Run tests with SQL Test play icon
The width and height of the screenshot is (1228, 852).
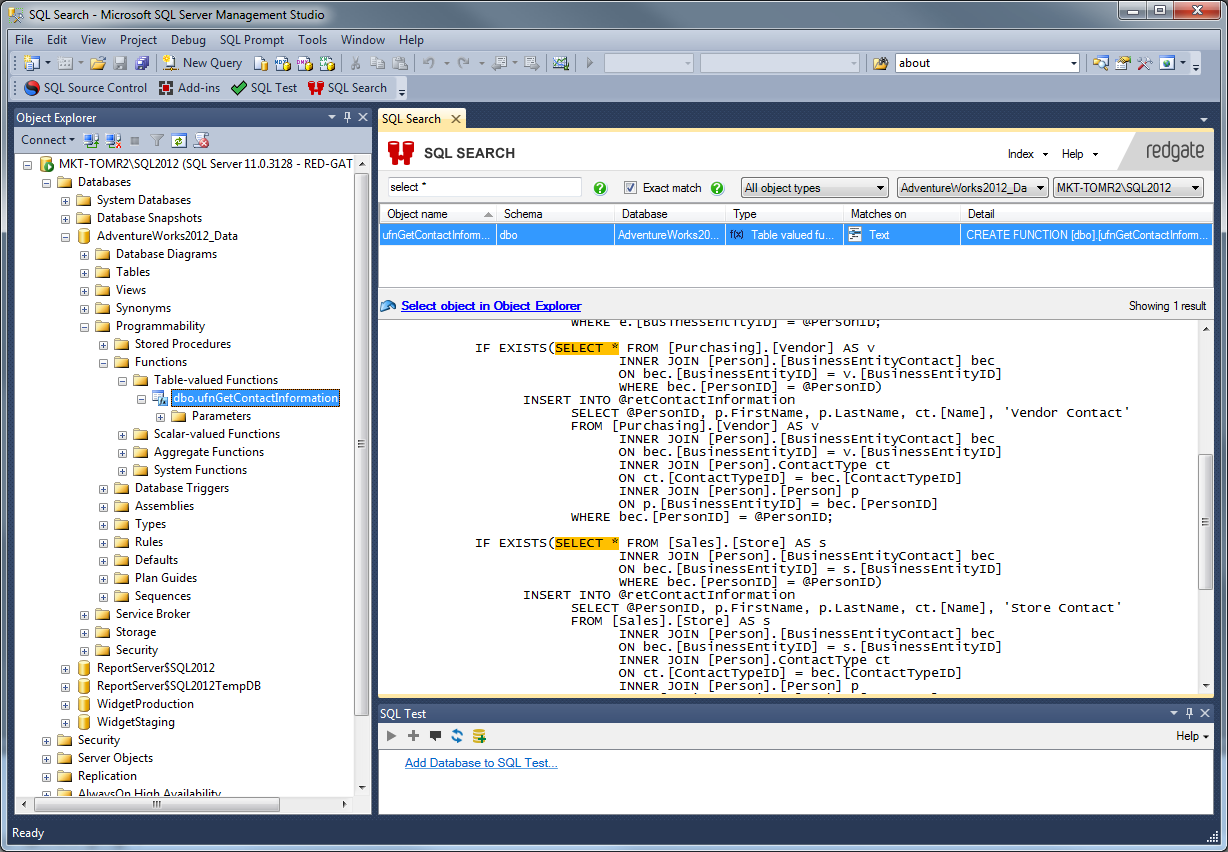391,736
